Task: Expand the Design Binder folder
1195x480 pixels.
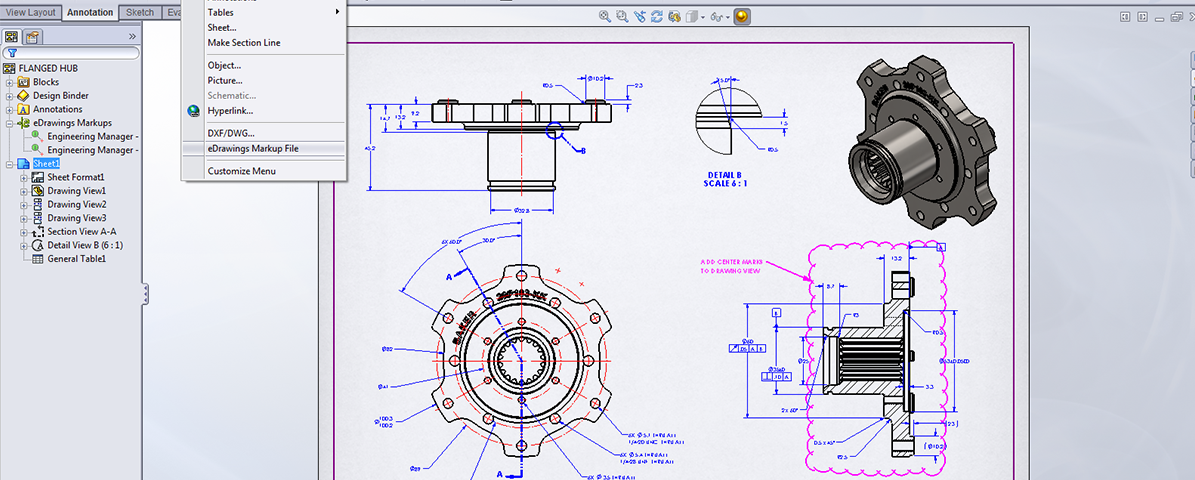Action: tap(10, 96)
